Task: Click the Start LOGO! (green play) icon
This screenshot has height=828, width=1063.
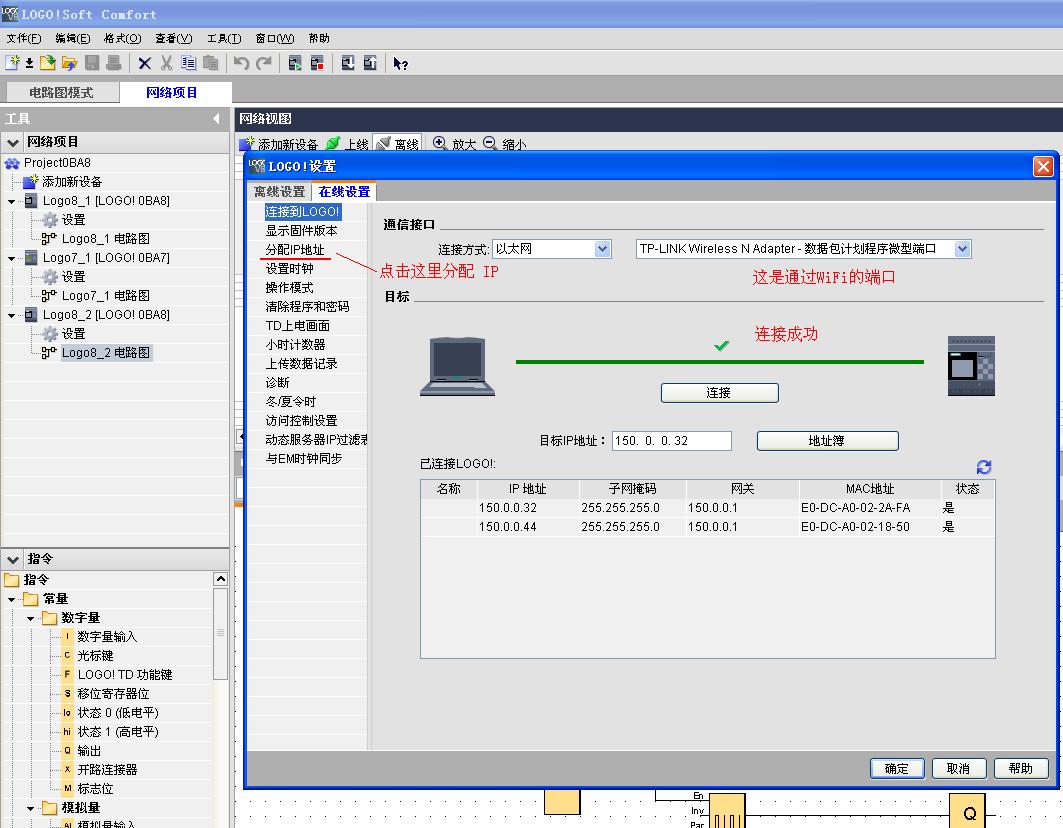Action: (x=295, y=63)
